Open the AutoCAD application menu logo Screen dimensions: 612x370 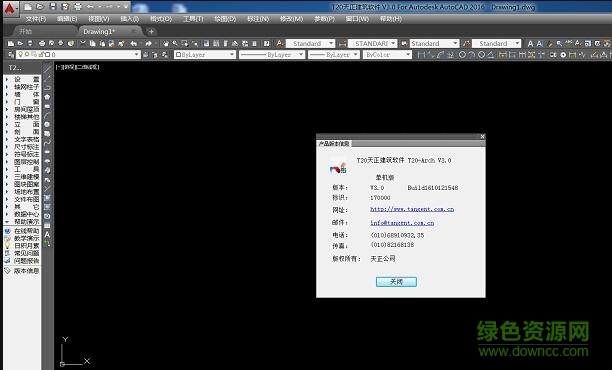(x=9, y=9)
